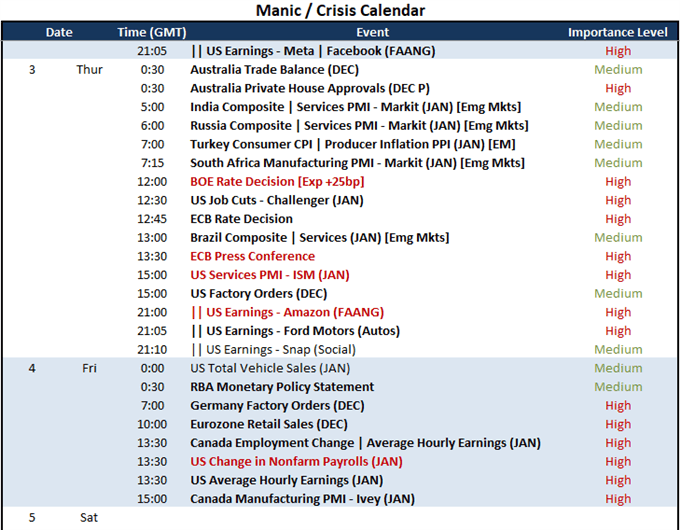
Task: Click the 13:00 time for Brazil Composite
Action: (x=152, y=237)
